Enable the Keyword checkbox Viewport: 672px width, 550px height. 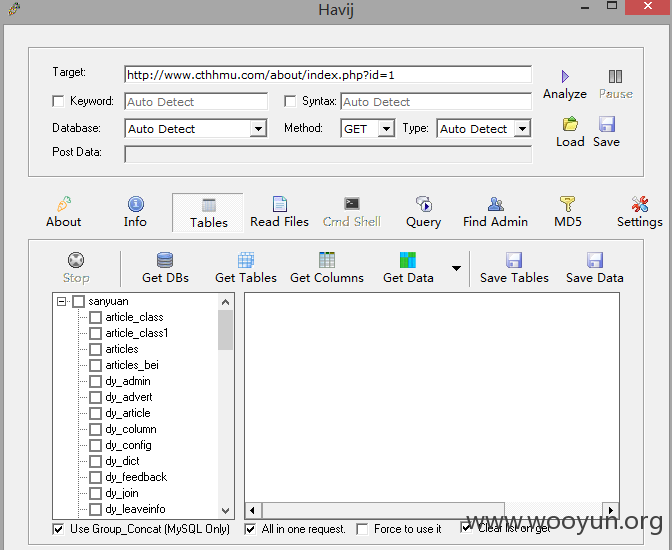point(58,102)
